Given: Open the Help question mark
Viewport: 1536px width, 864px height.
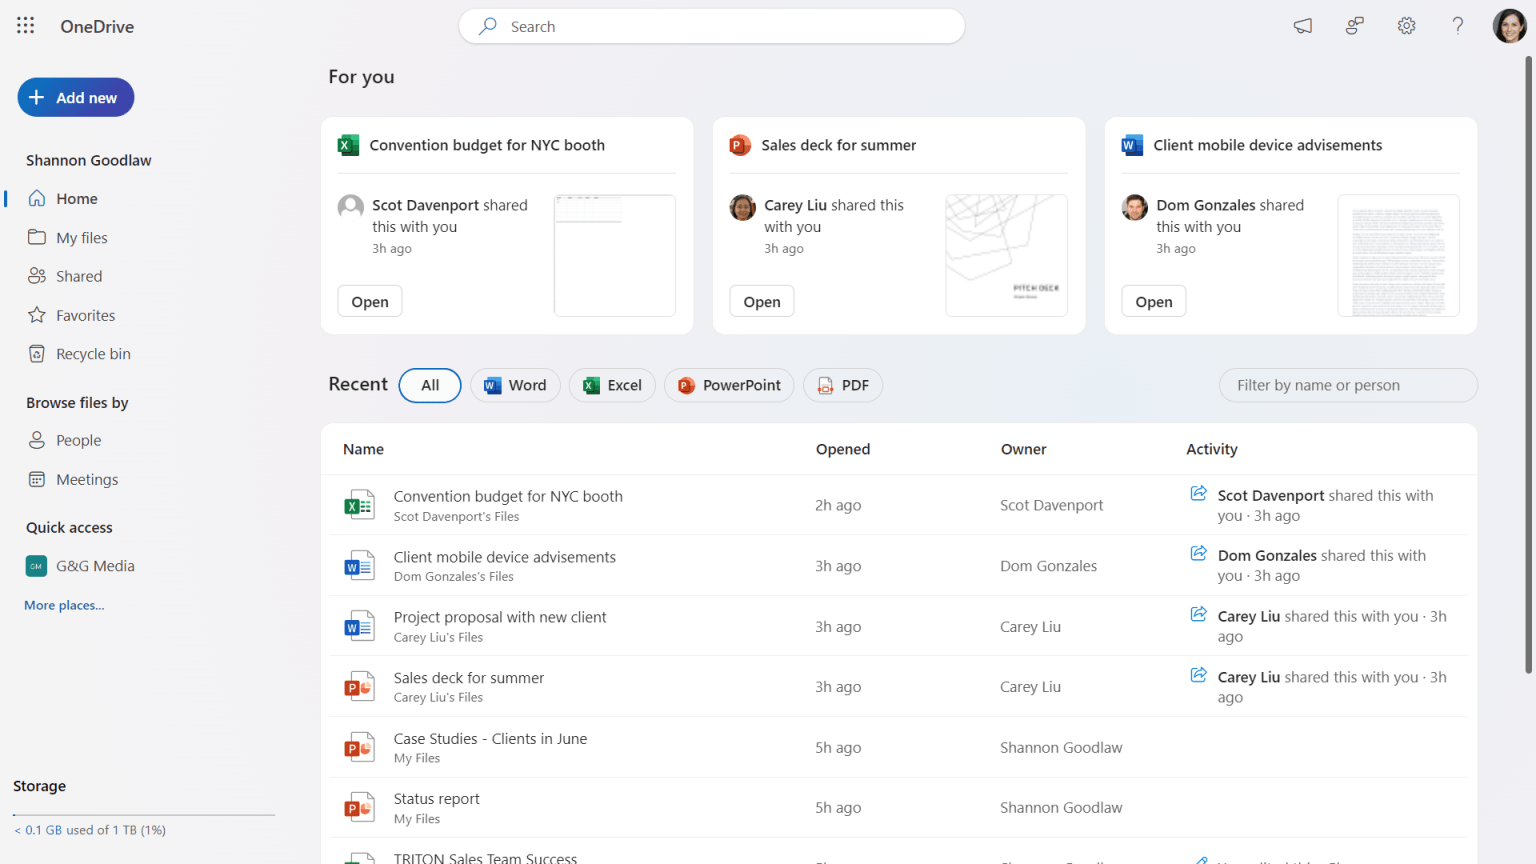Looking at the screenshot, I should tap(1458, 26).
